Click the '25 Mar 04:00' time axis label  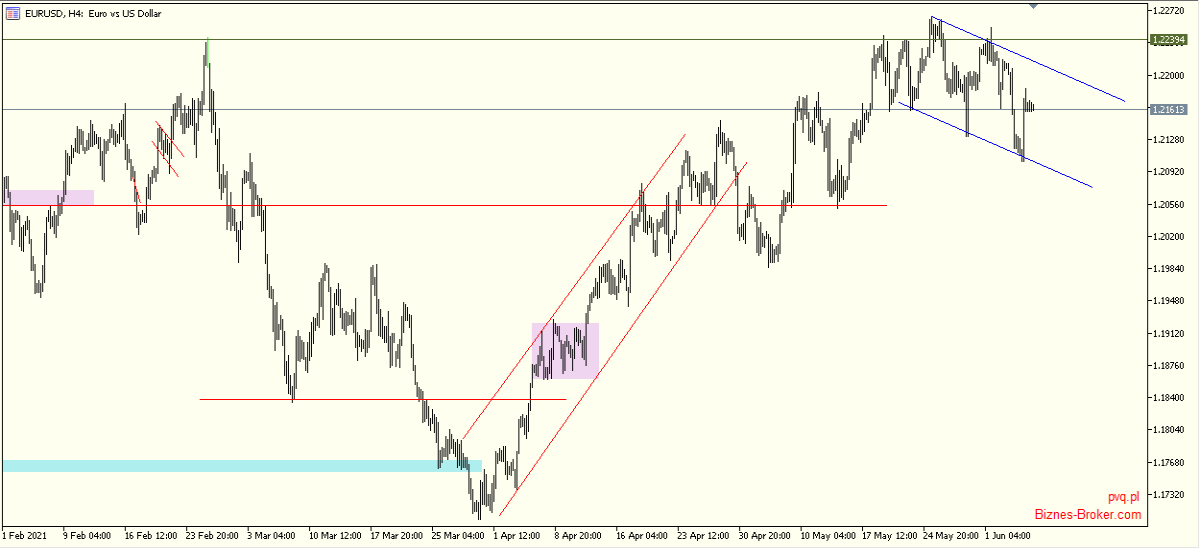[459, 535]
